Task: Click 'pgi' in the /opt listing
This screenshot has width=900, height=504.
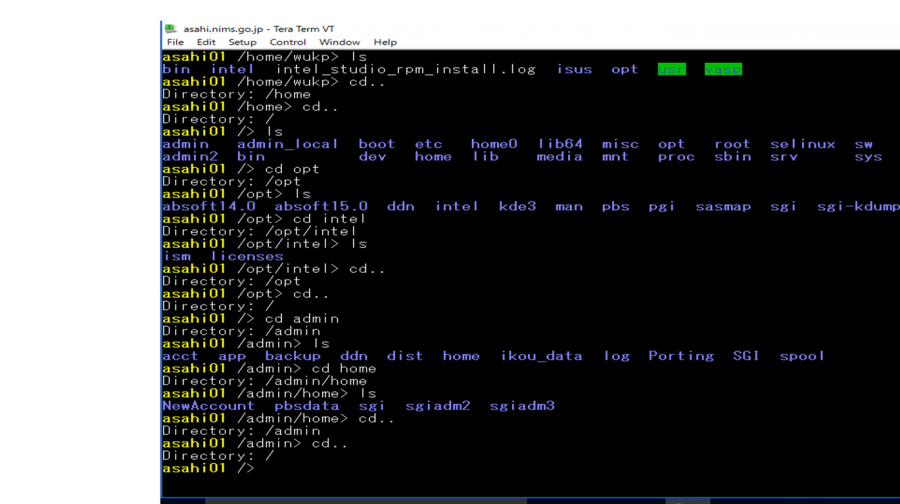Action: tap(662, 207)
